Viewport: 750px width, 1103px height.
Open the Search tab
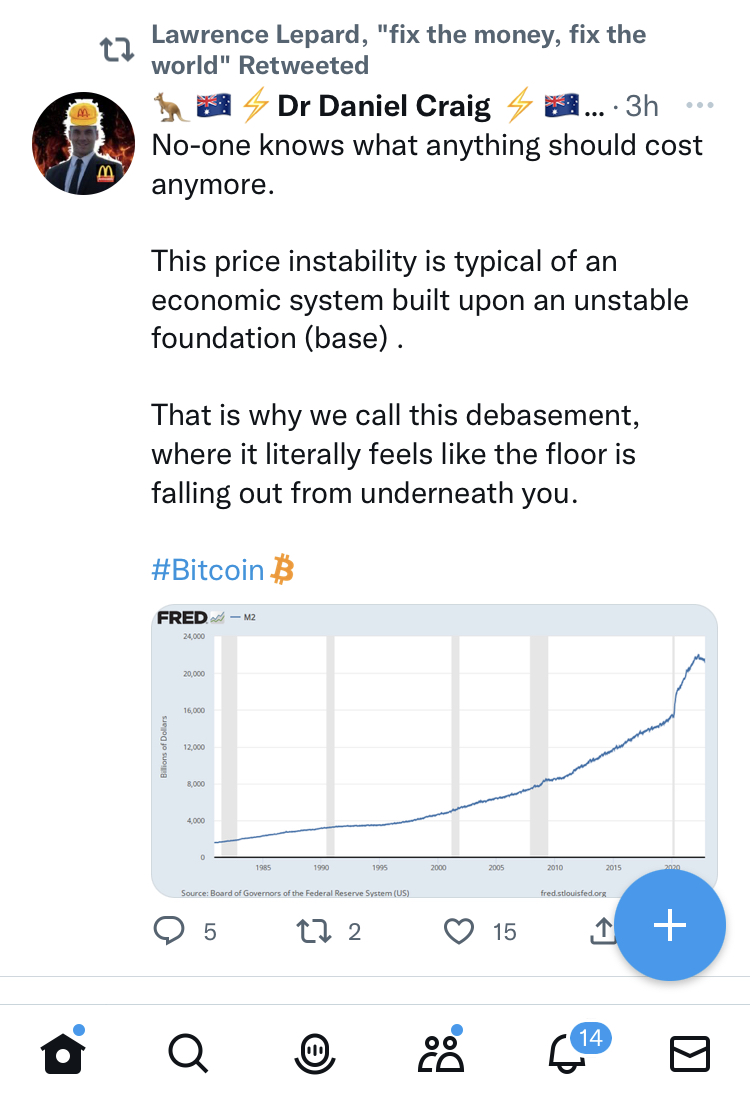coord(187,1053)
